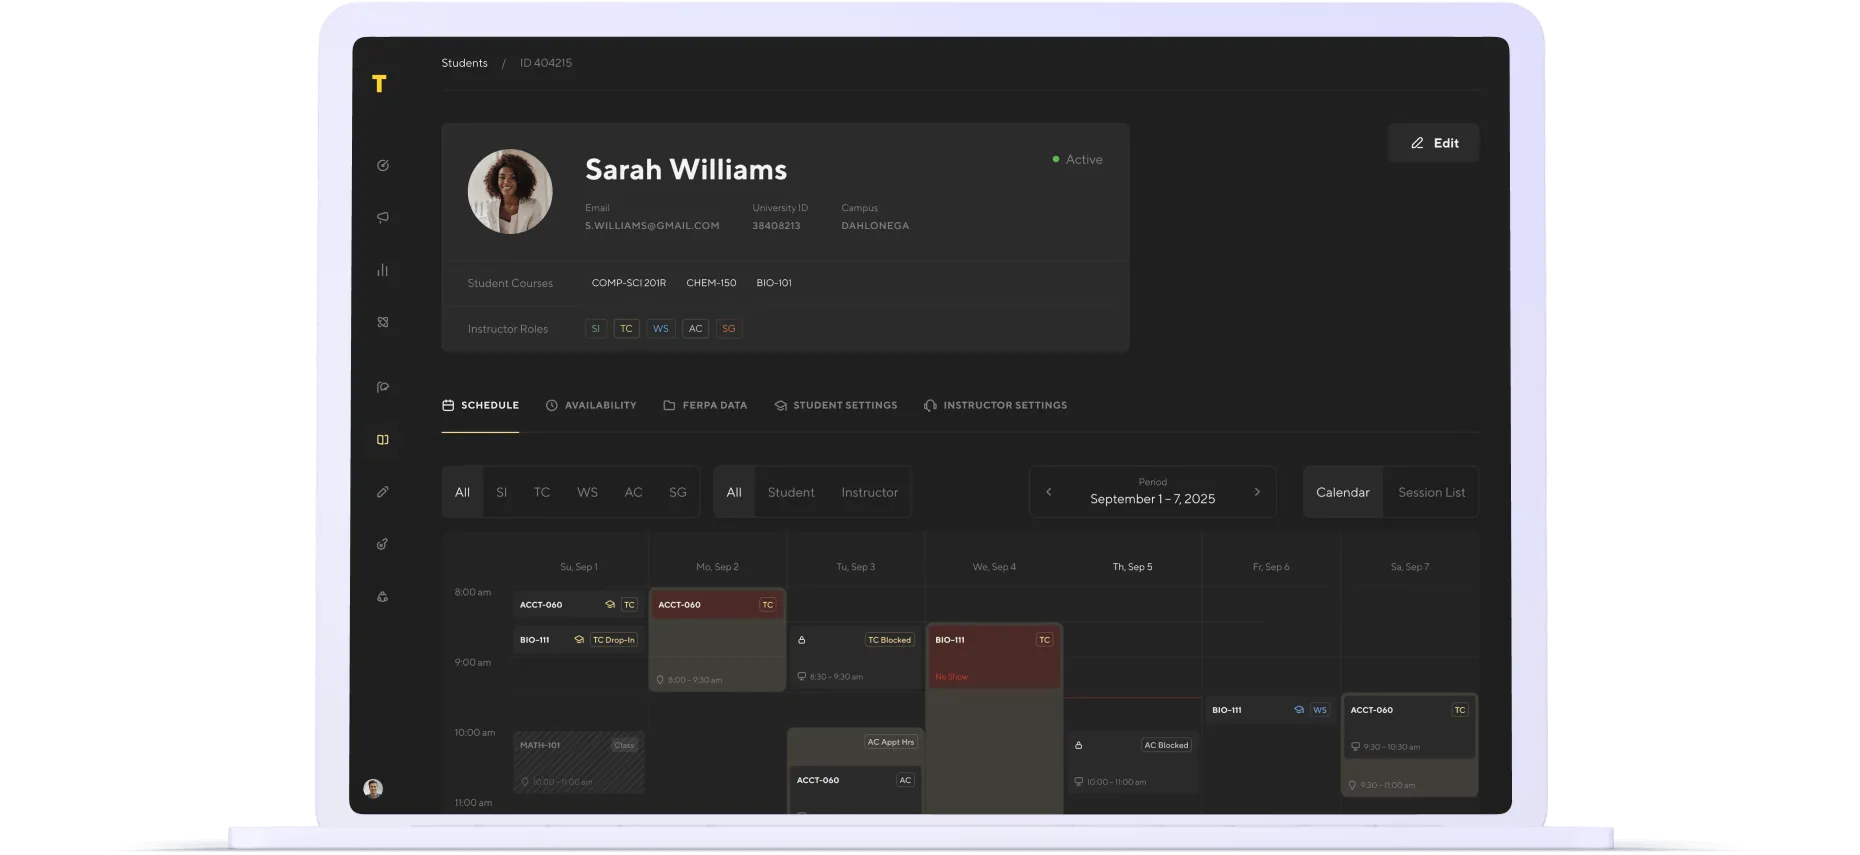Switch to Calendar view
This screenshot has height=855, width=1860.
click(1343, 492)
